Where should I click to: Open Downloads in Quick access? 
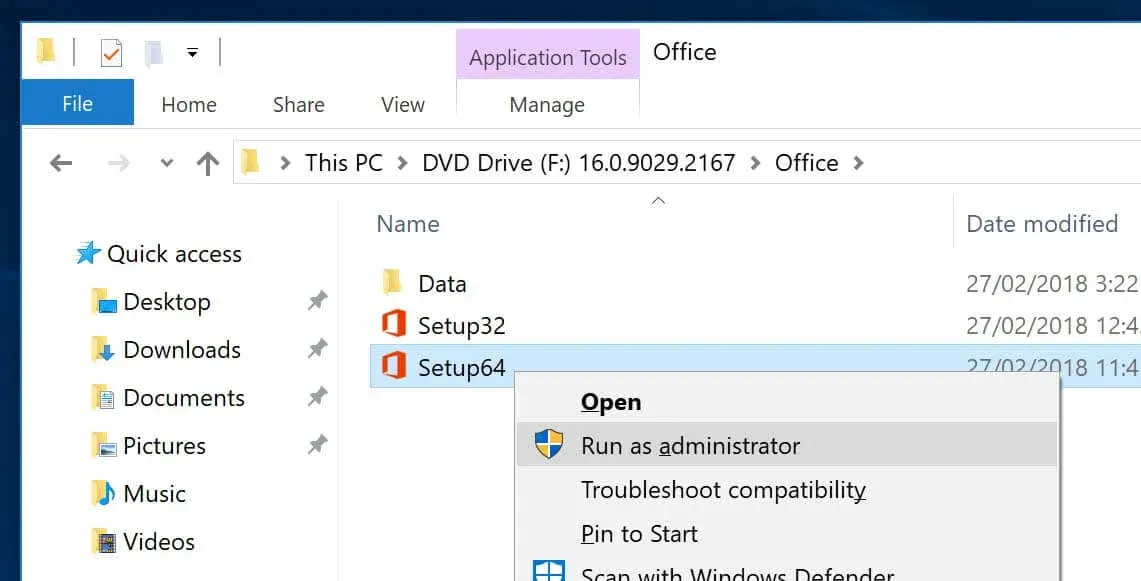pos(181,350)
